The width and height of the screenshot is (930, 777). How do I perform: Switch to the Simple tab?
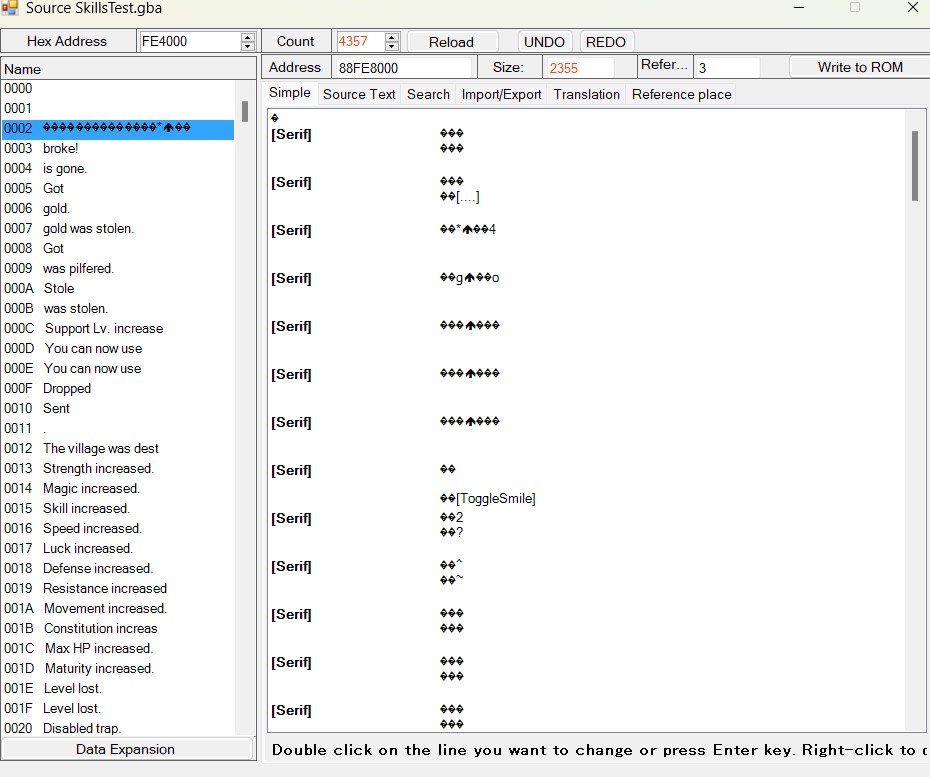point(289,93)
